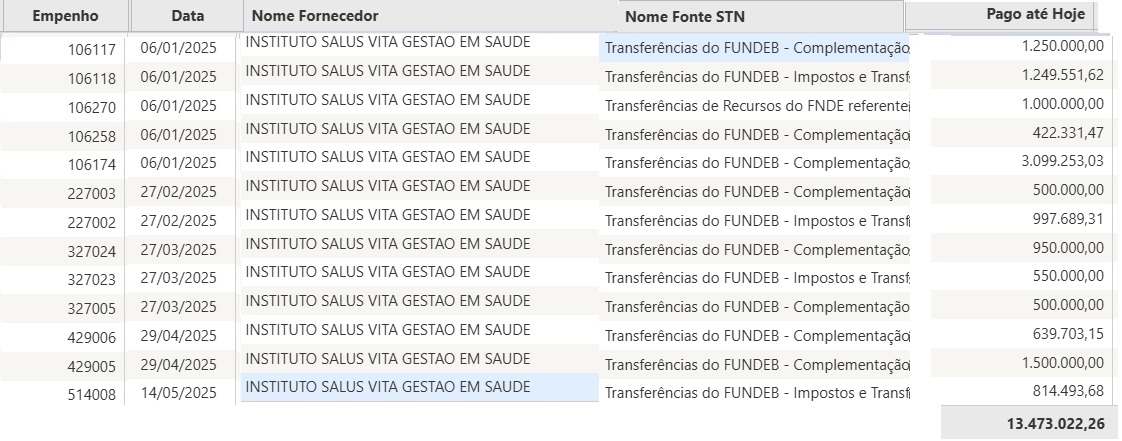Select the paid amount 1.500.000,00

[x=1063, y=363]
